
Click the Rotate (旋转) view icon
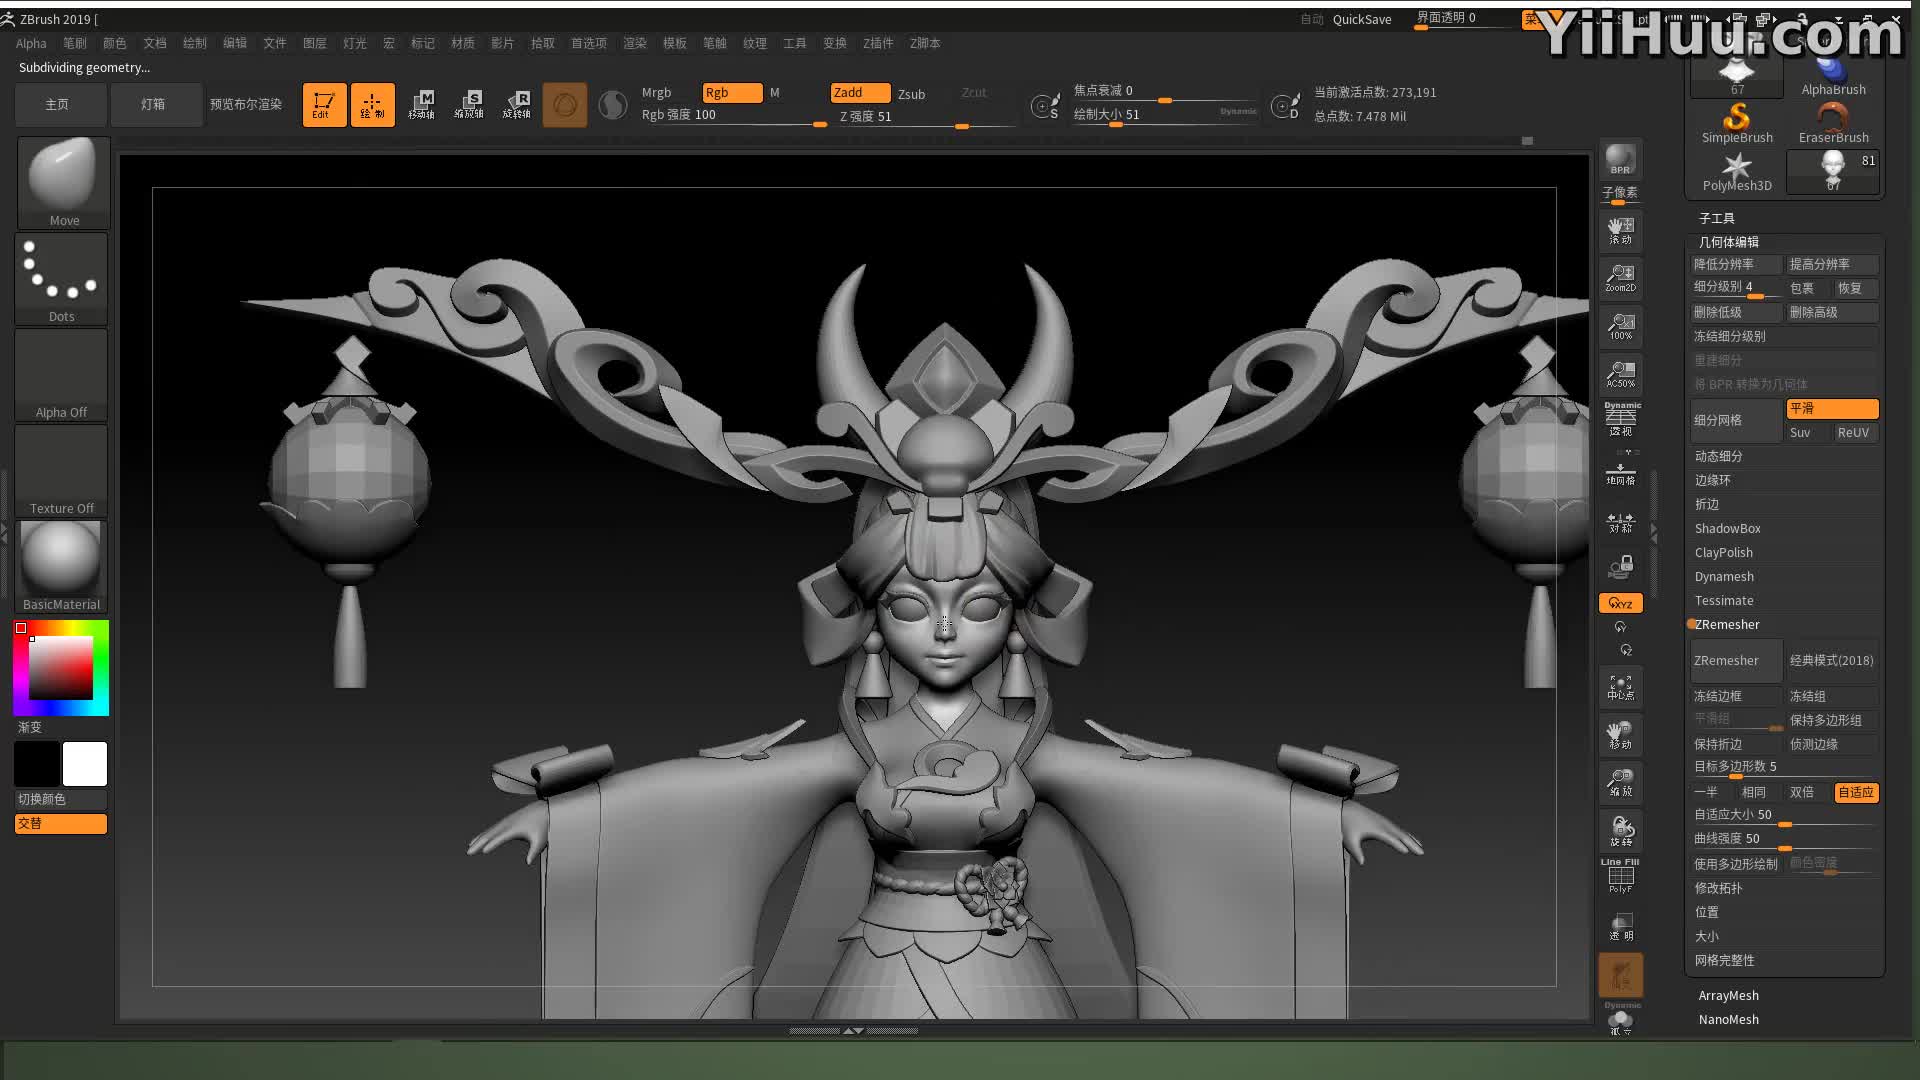(x=1620, y=831)
